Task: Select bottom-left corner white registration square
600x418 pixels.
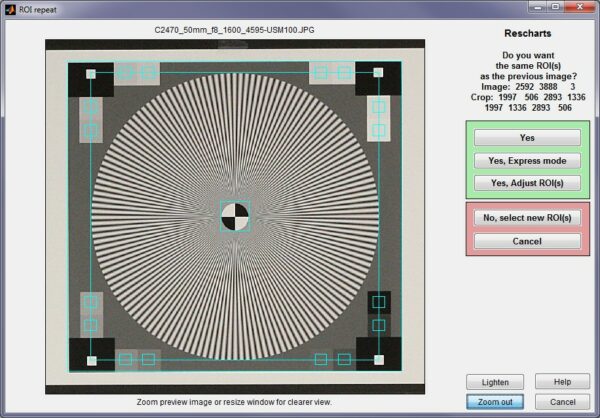Action: point(91,360)
